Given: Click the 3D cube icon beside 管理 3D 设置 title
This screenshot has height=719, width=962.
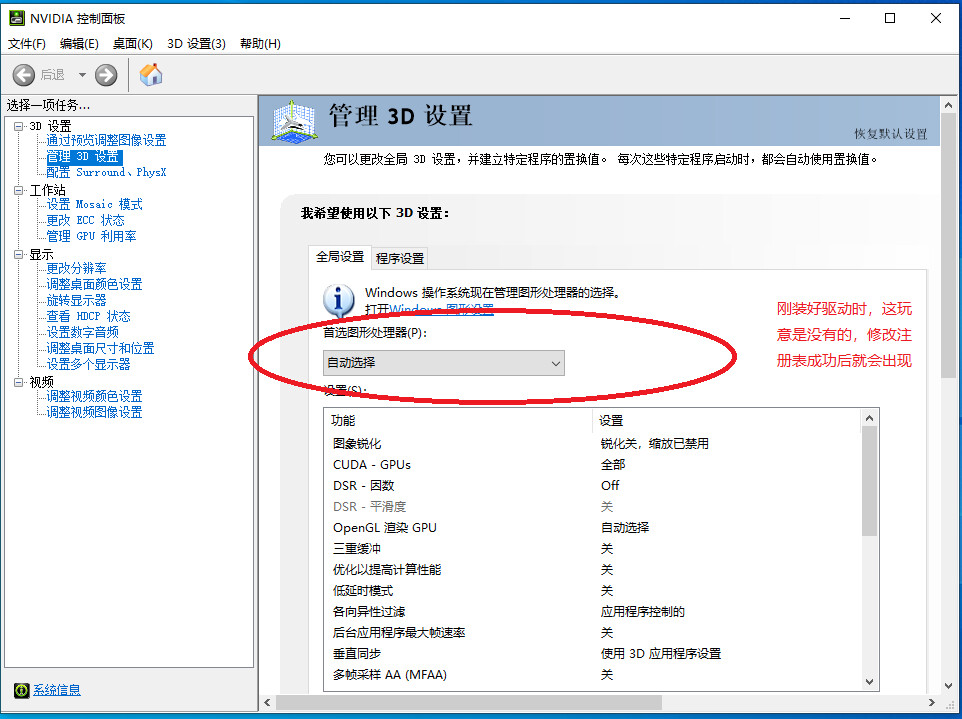Looking at the screenshot, I should point(294,120).
